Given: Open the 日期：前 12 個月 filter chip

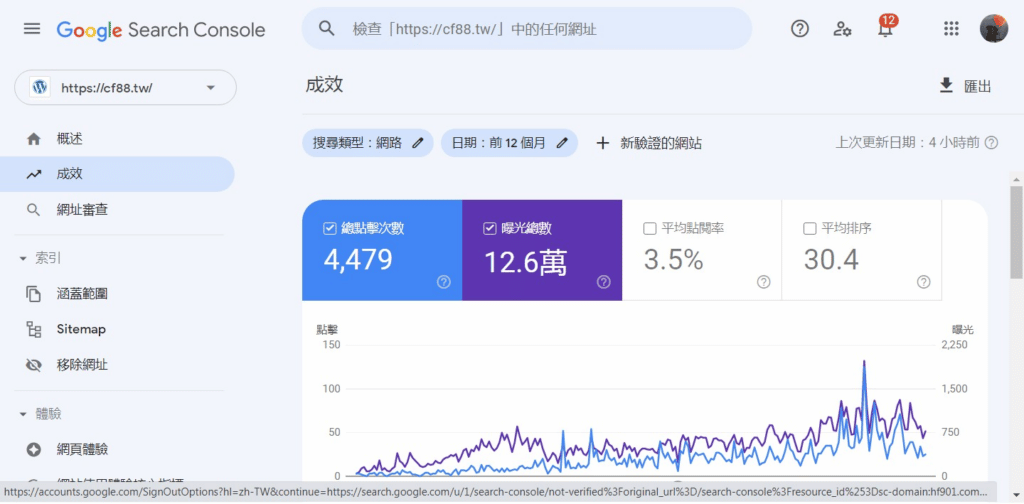Looking at the screenshot, I should click(x=509, y=143).
